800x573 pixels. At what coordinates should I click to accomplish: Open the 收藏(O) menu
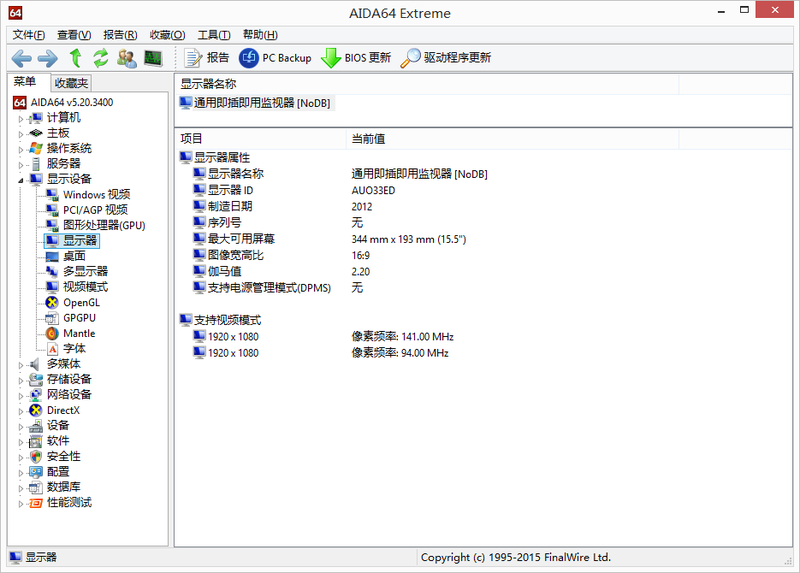pyautogui.click(x=167, y=35)
